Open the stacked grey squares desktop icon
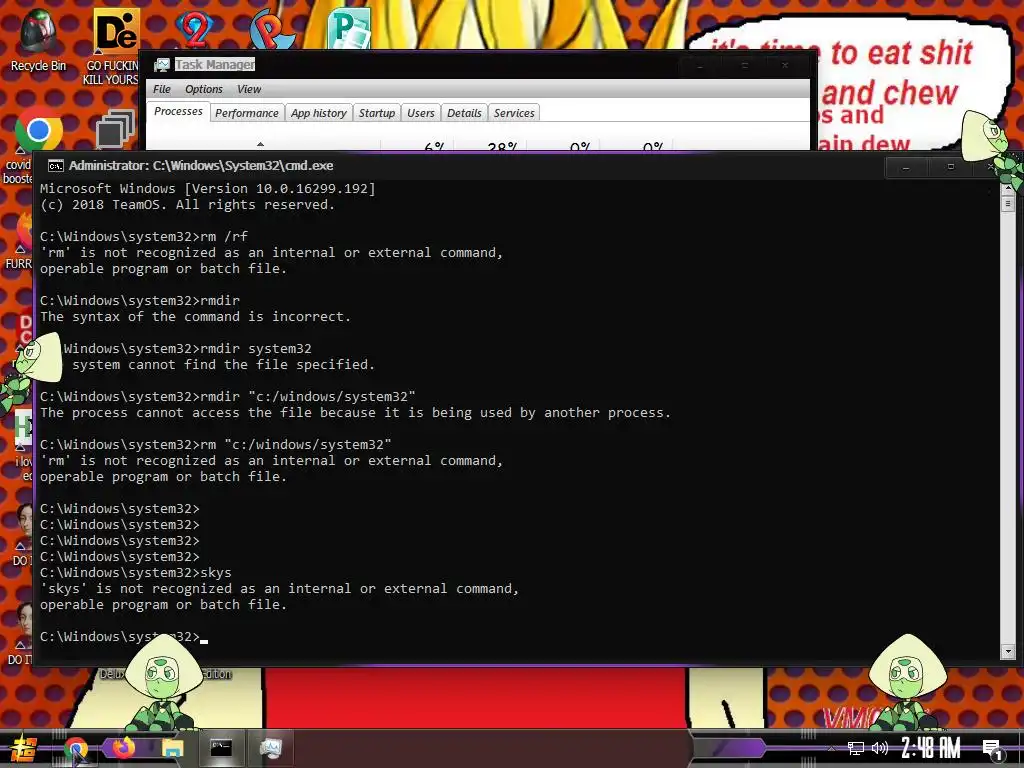Image resolution: width=1024 pixels, height=768 pixels. pos(116,129)
